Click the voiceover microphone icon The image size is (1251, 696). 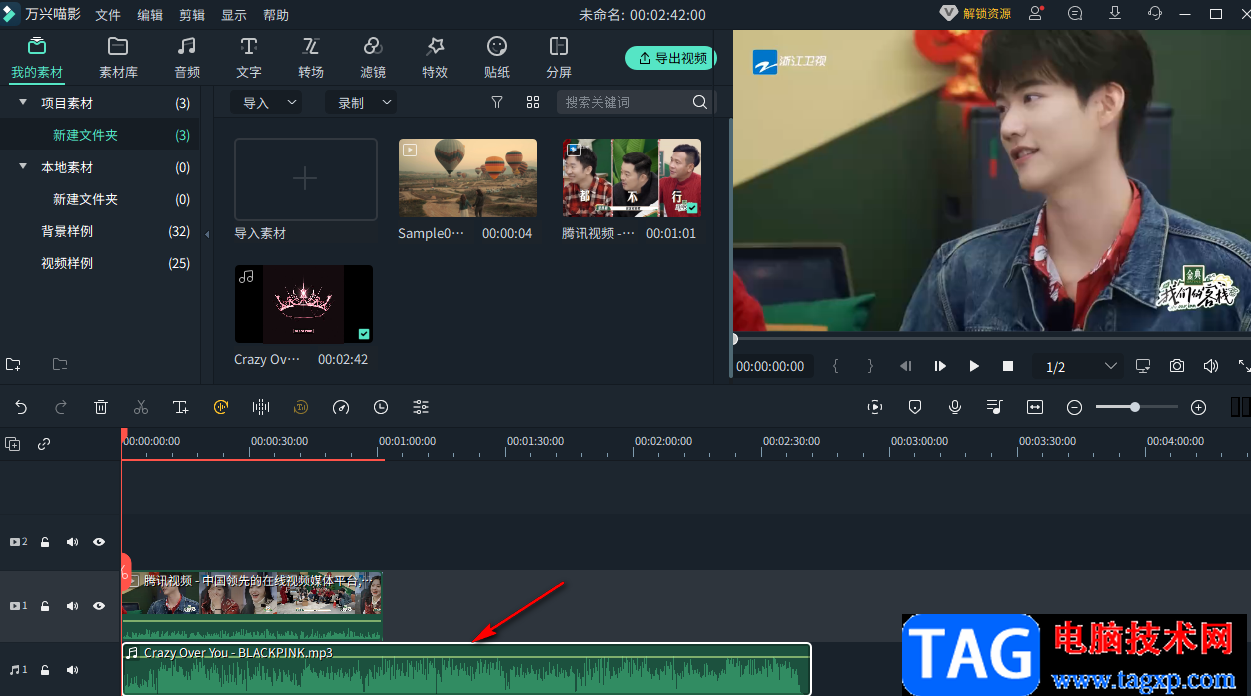(955, 407)
